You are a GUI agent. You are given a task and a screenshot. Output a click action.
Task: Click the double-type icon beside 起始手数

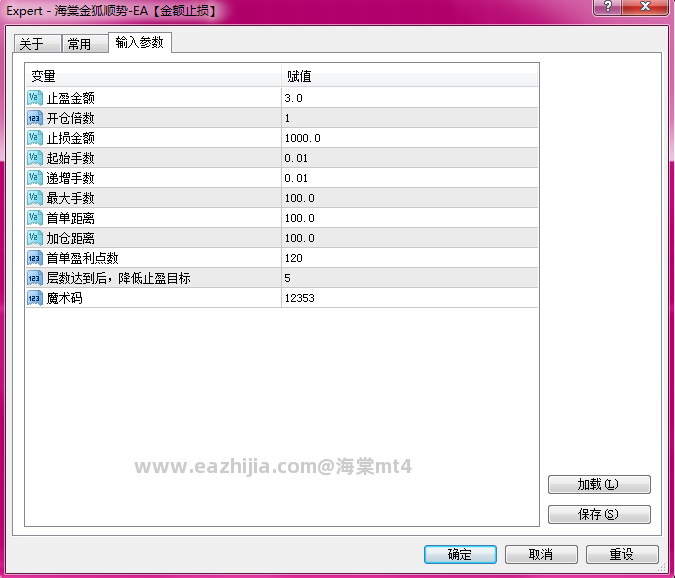click(x=34, y=158)
